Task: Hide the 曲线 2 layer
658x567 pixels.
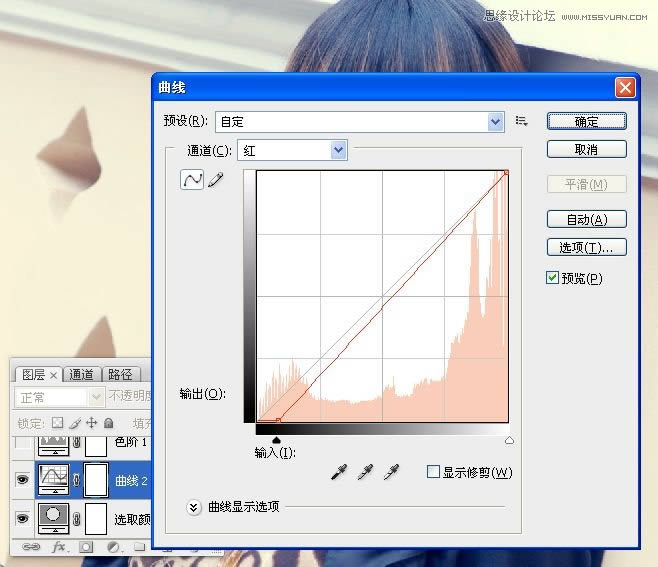Action: pos(22,480)
